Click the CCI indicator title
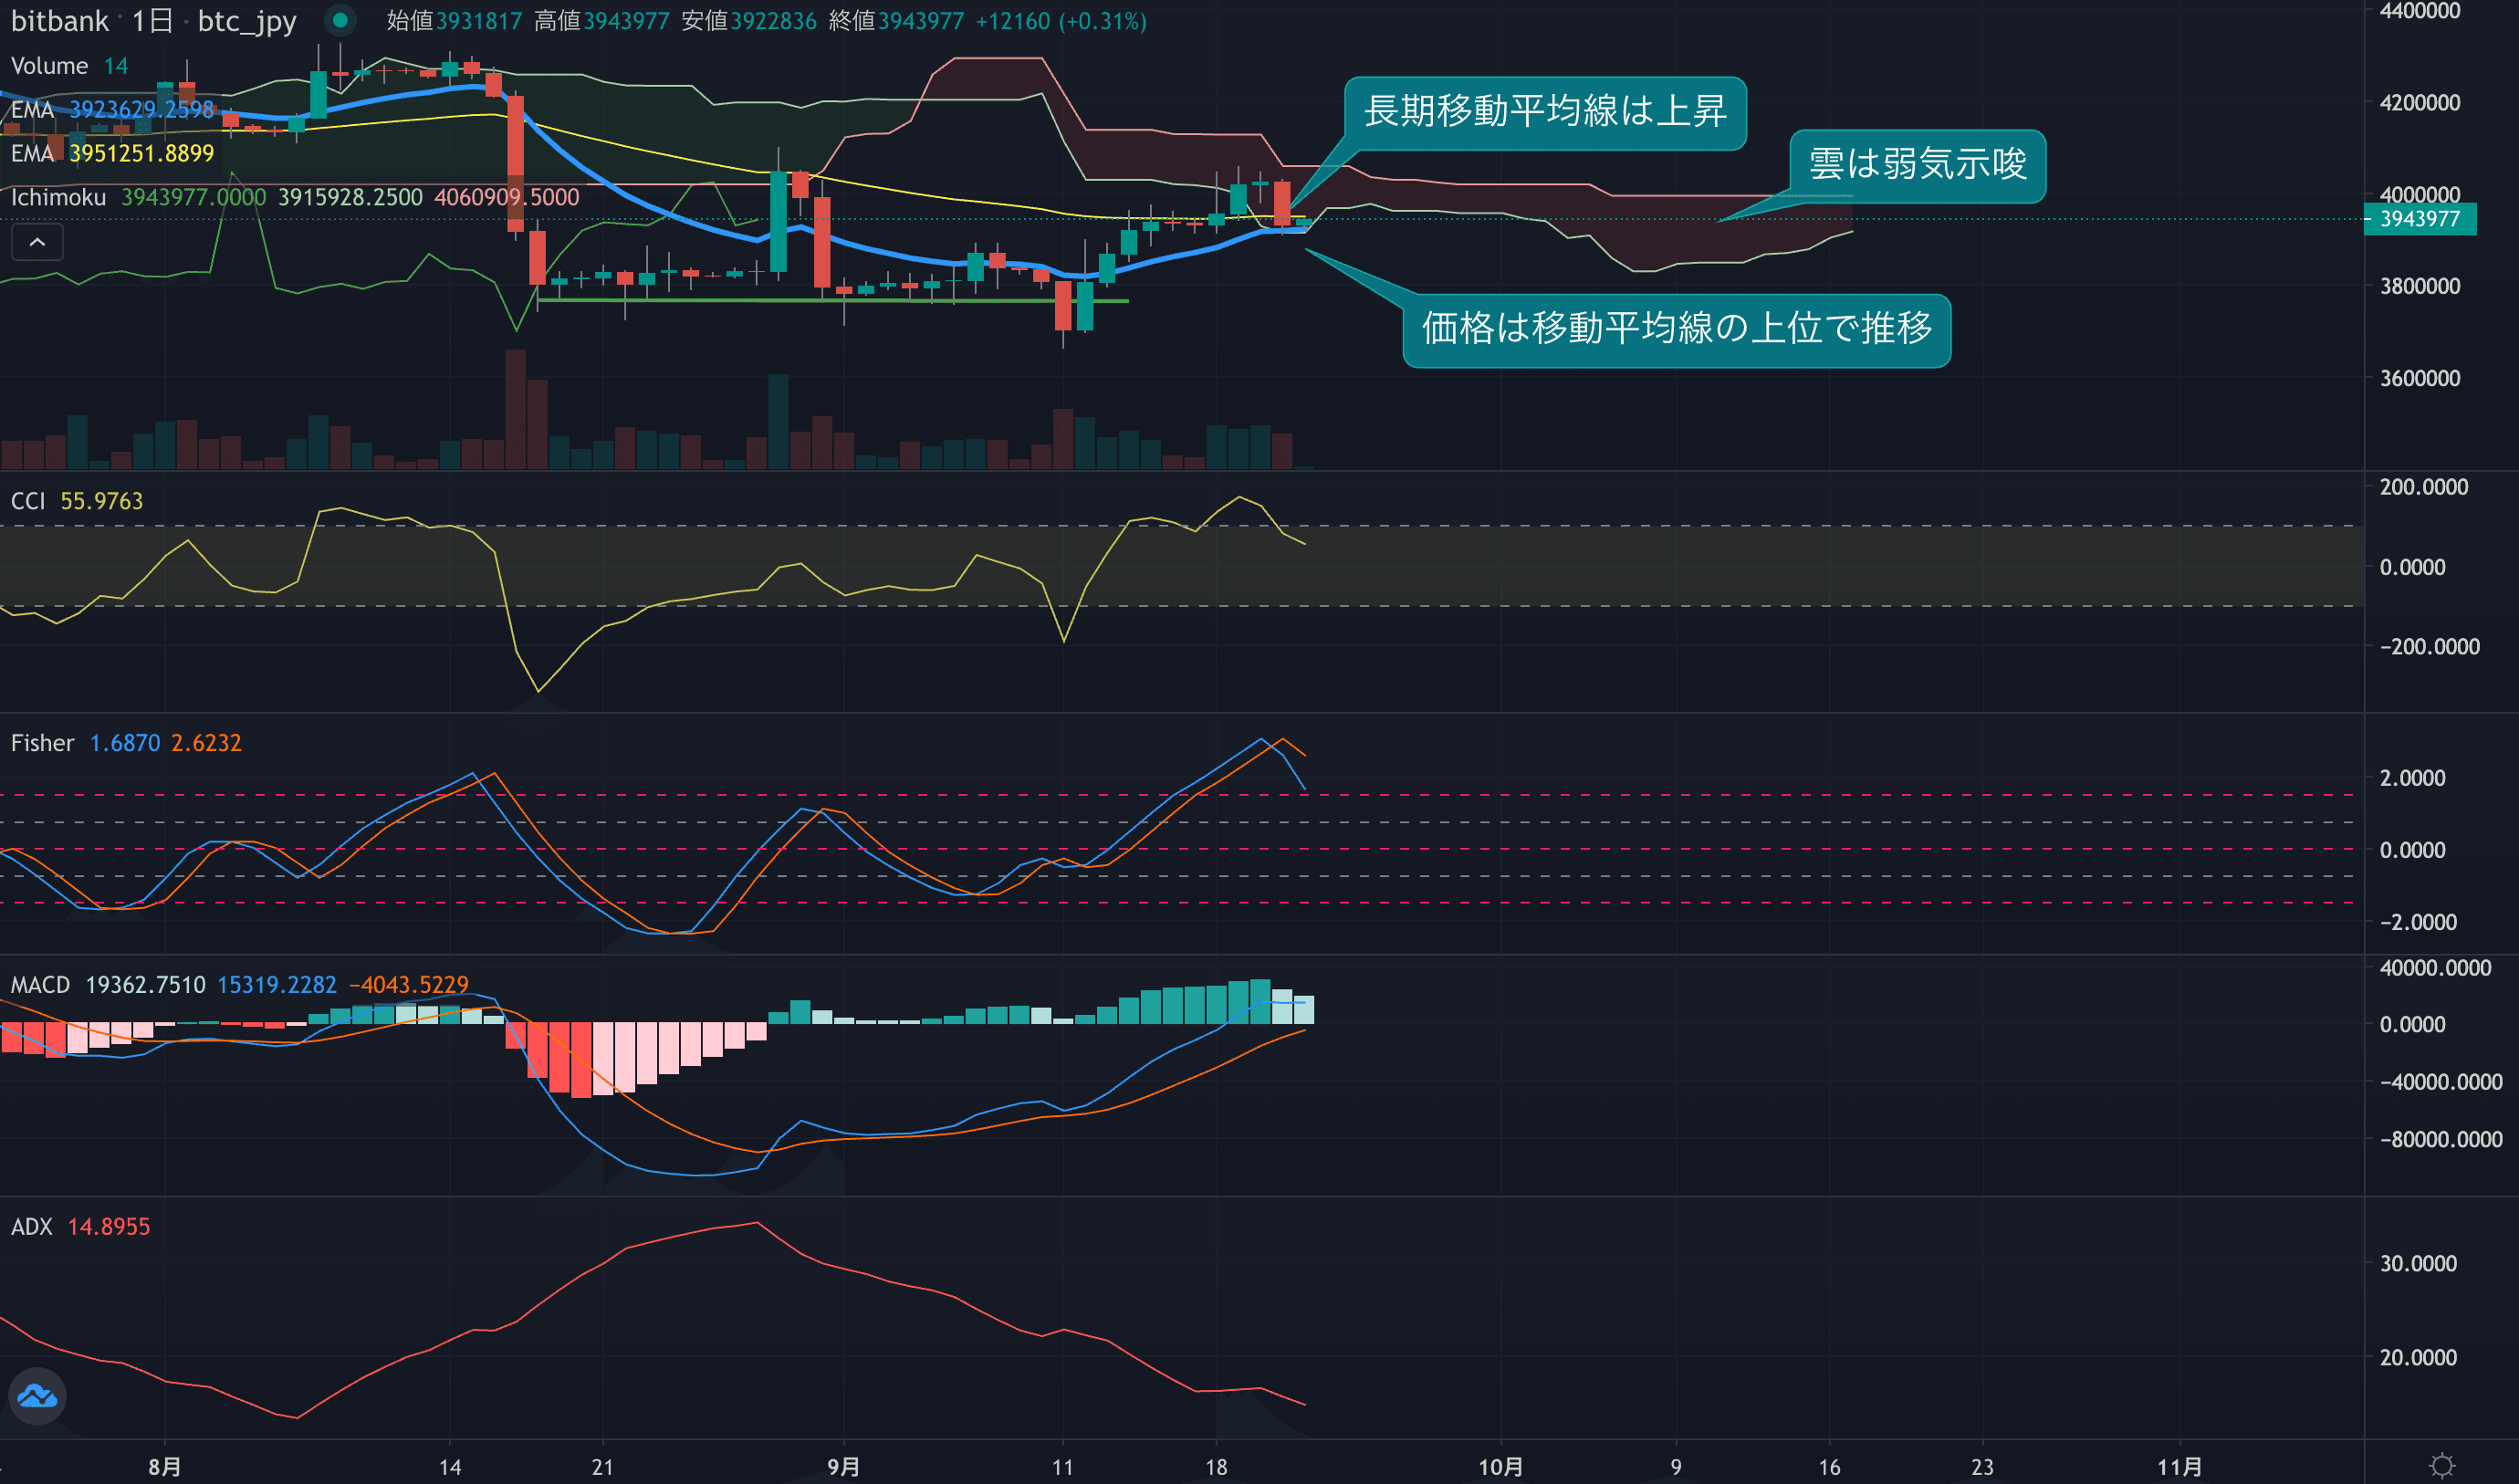Viewport: 2519px width, 1484px height. click(x=28, y=501)
